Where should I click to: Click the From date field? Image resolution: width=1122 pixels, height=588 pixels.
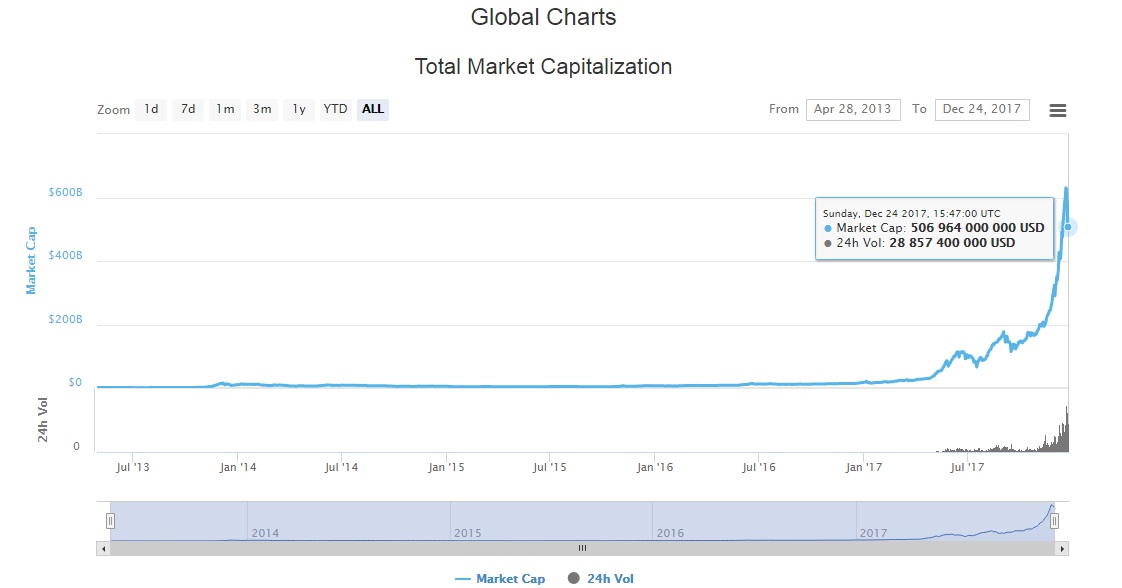852,109
